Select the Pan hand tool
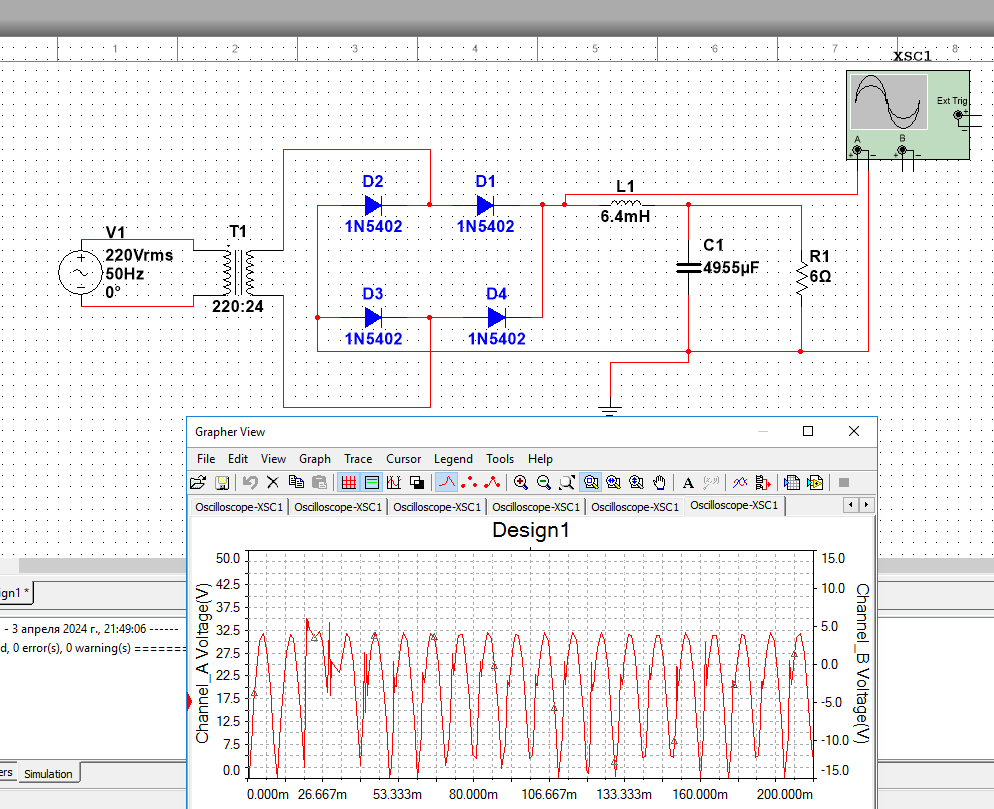 [x=659, y=483]
